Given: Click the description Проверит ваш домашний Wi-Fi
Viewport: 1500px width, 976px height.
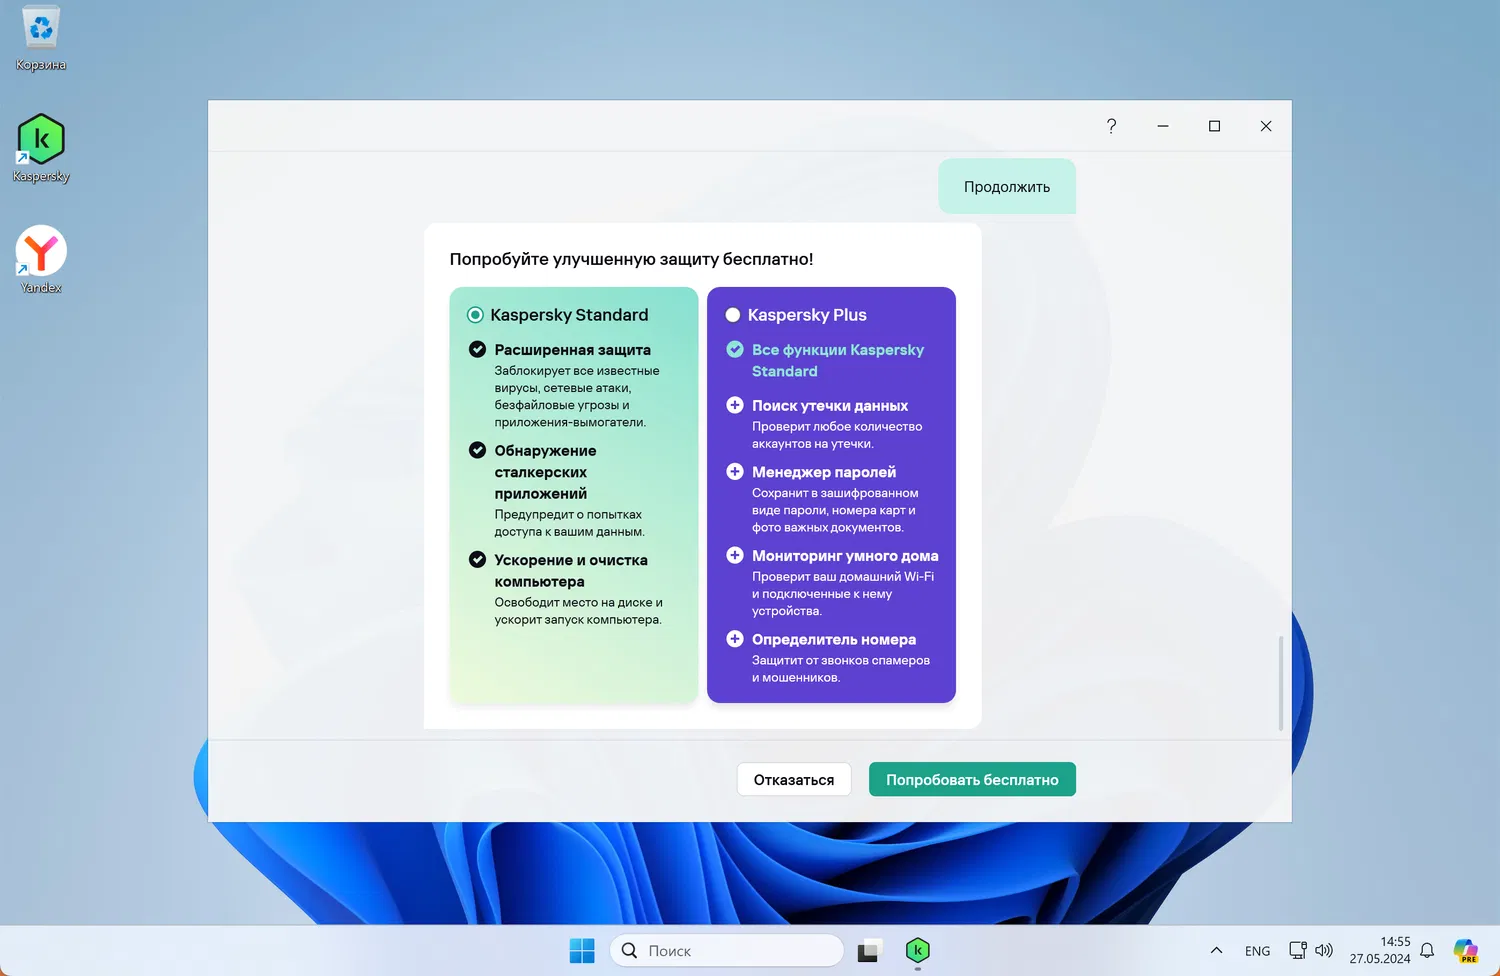Looking at the screenshot, I should click(843, 594).
